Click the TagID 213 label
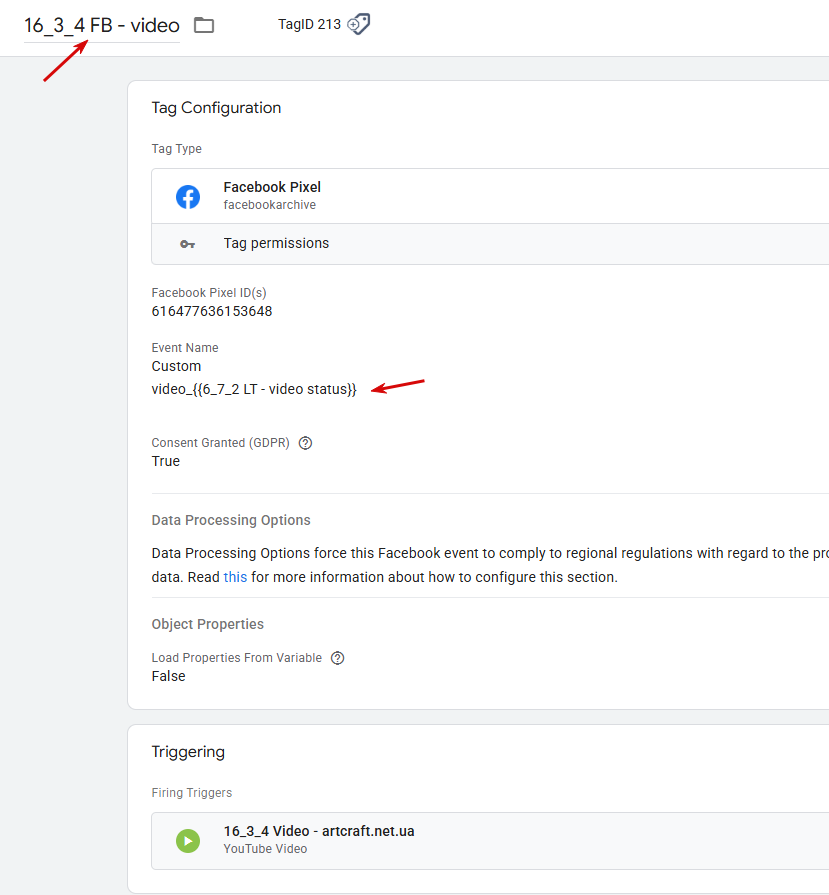 [309, 25]
